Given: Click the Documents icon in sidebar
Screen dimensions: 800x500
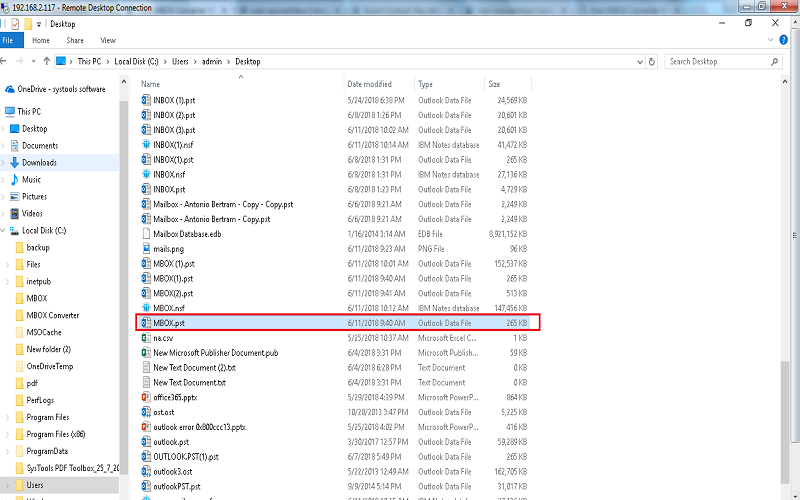Looking at the screenshot, I should point(14,146).
